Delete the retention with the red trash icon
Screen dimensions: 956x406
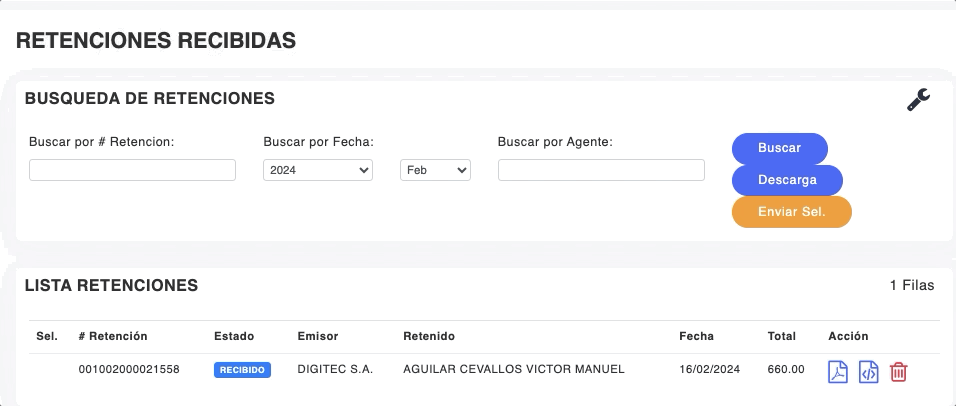click(x=899, y=372)
